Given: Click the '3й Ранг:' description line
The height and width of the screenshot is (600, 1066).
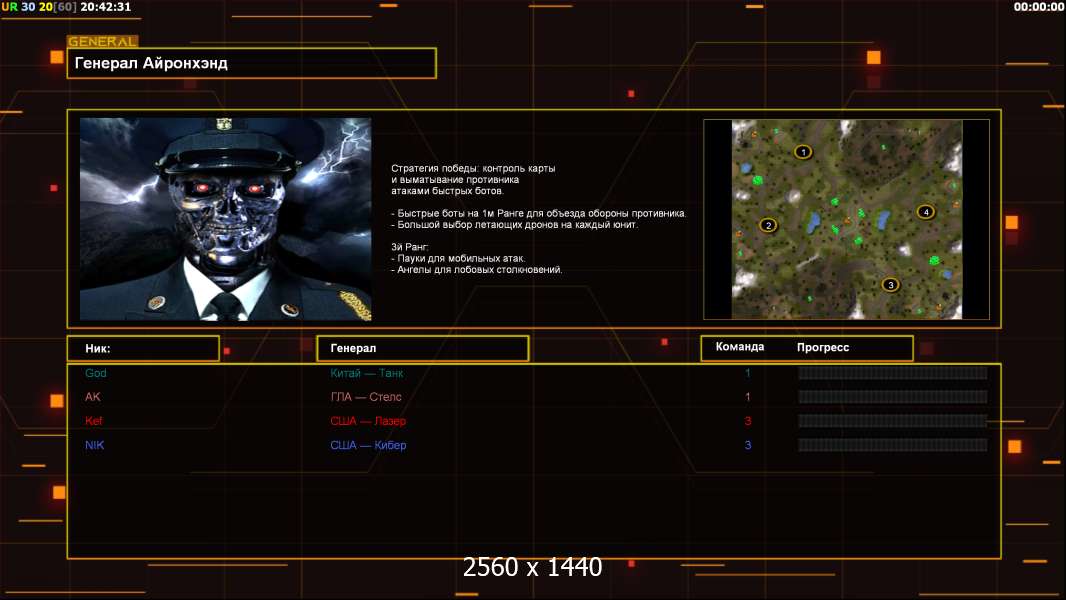Looking at the screenshot, I should 409,247.
